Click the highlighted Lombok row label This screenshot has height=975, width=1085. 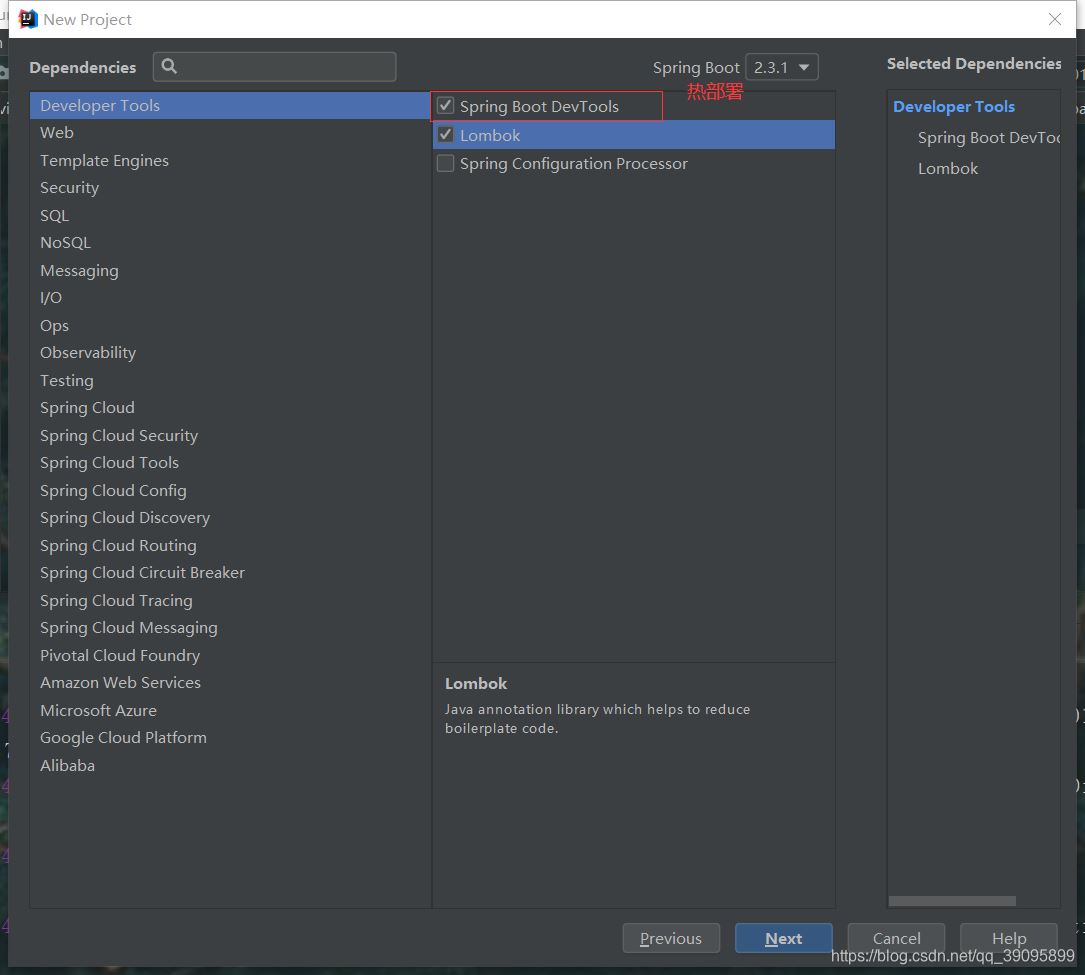click(490, 136)
